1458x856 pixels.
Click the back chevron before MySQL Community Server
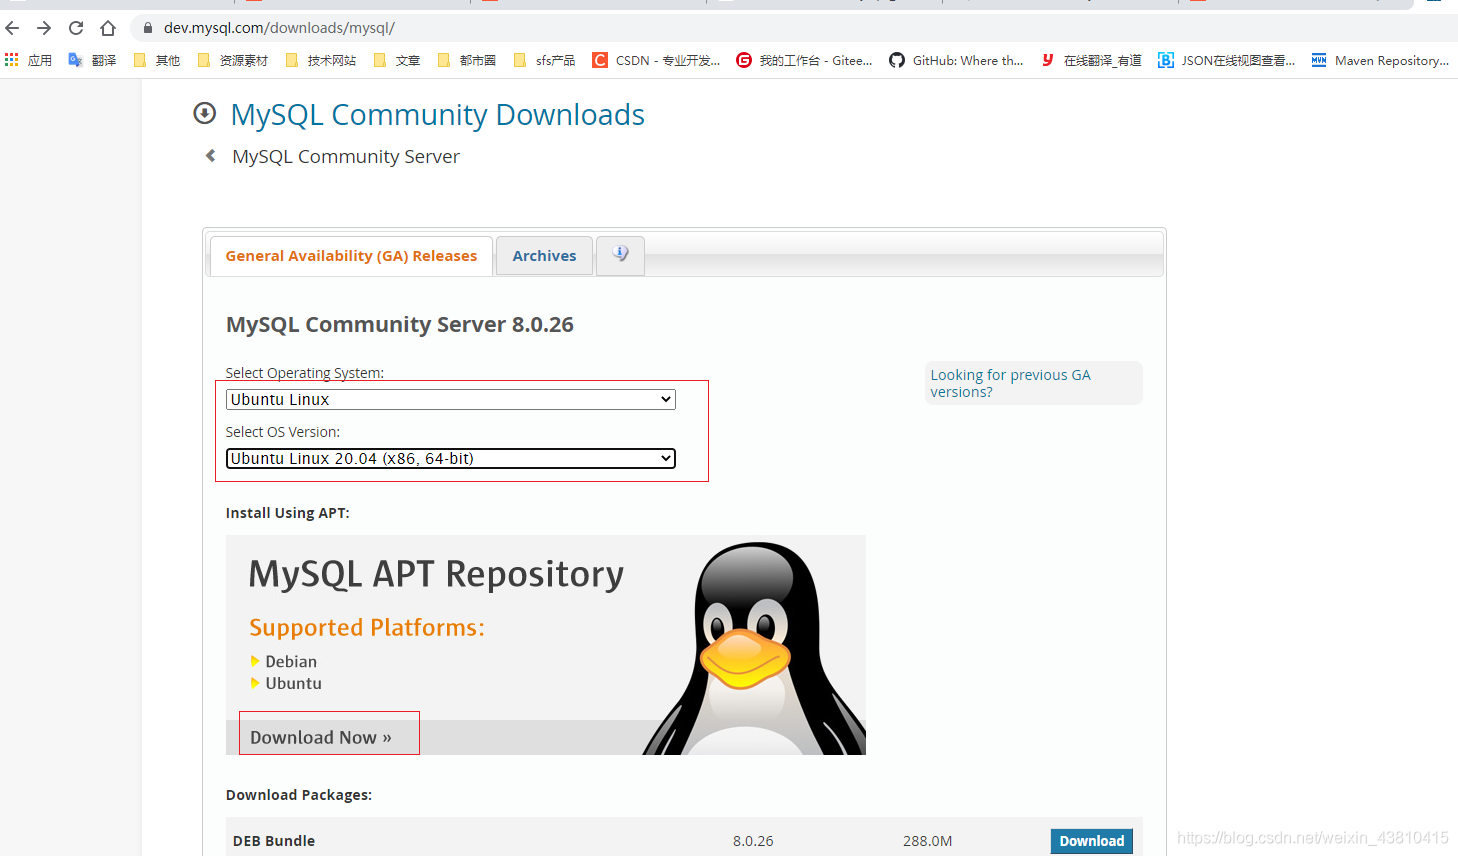click(x=210, y=155)
